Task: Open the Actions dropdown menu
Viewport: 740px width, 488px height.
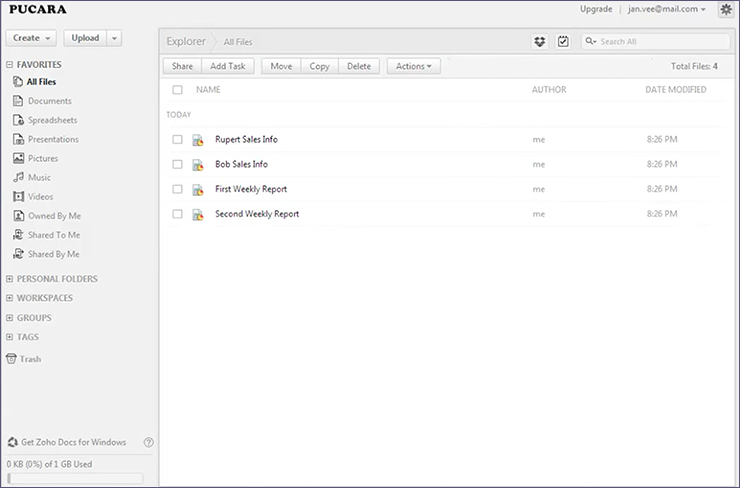Action: point(414,66)
